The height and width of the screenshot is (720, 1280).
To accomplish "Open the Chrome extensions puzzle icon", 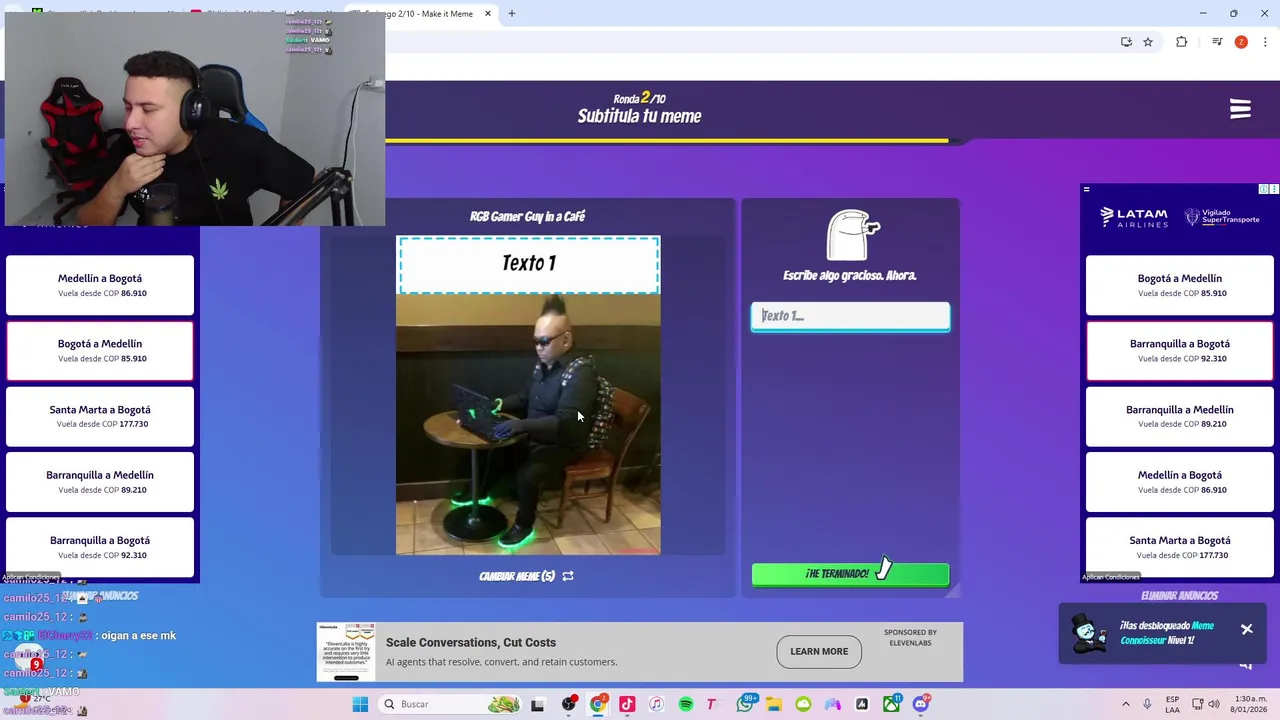I will point(1182,42).
